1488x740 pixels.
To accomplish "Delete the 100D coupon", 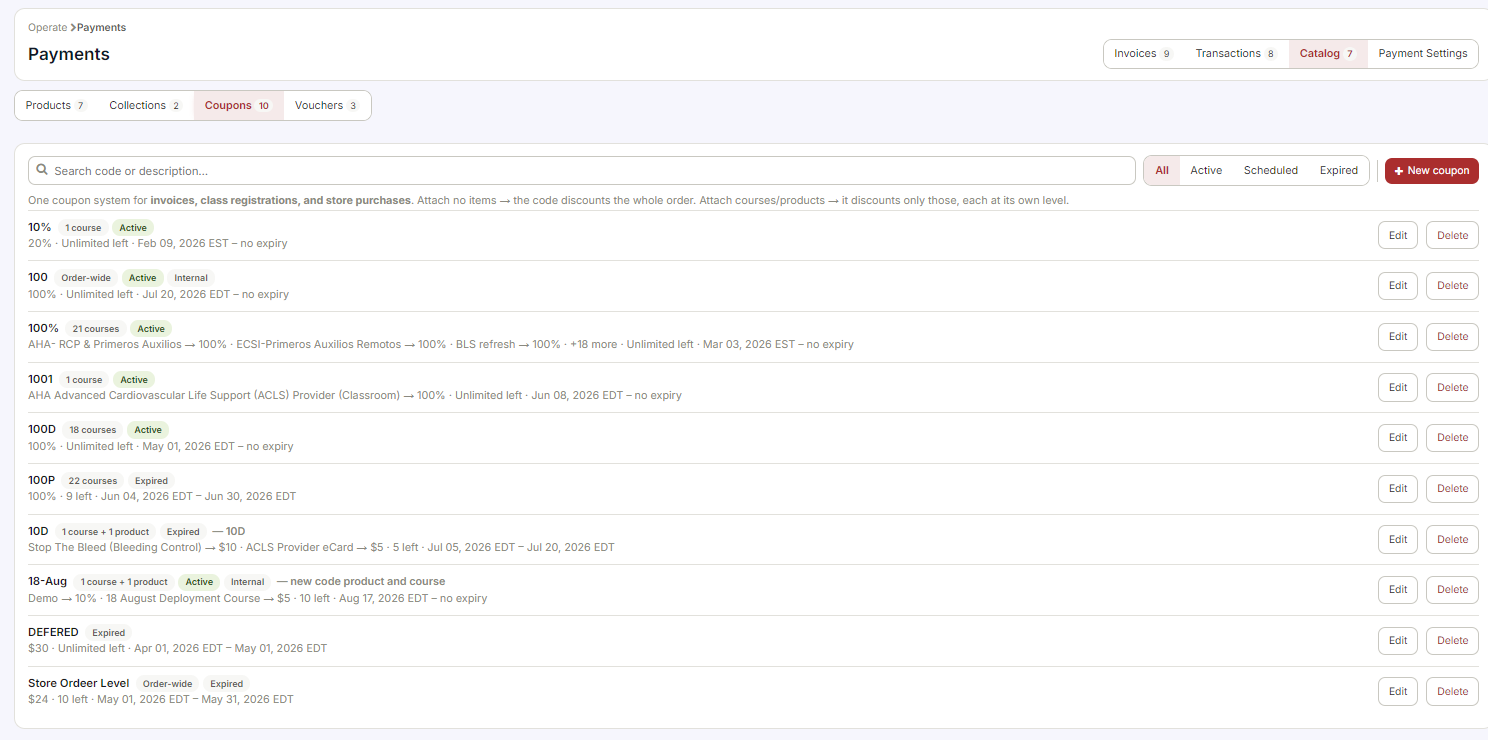I will tap(1452, 438).
